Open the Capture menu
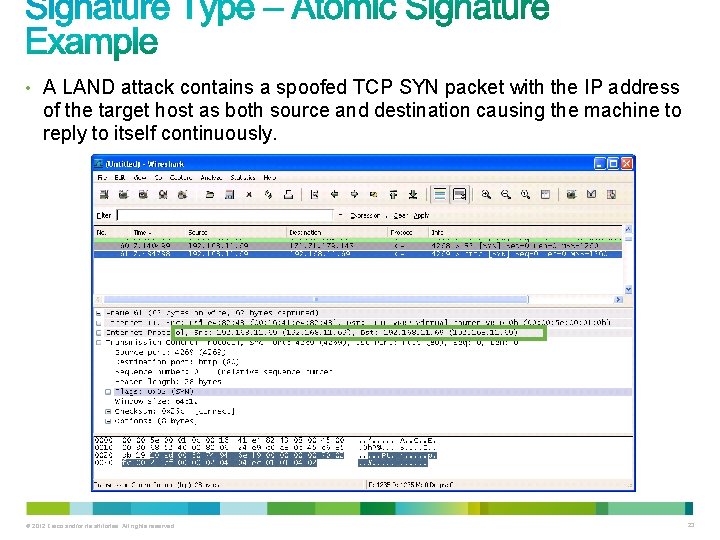This screenshot has width=720, height=540. pyautogui.click(x=181, y=178)
